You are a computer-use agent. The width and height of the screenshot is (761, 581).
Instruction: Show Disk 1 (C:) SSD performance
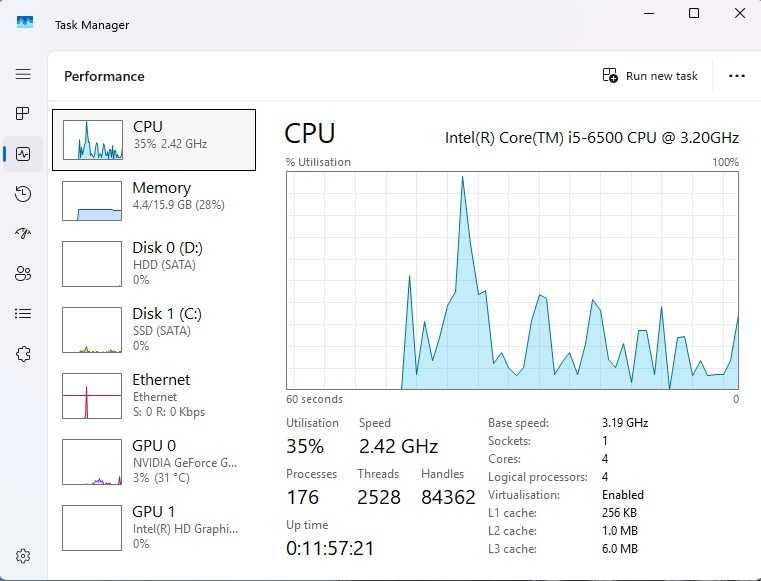154,329
